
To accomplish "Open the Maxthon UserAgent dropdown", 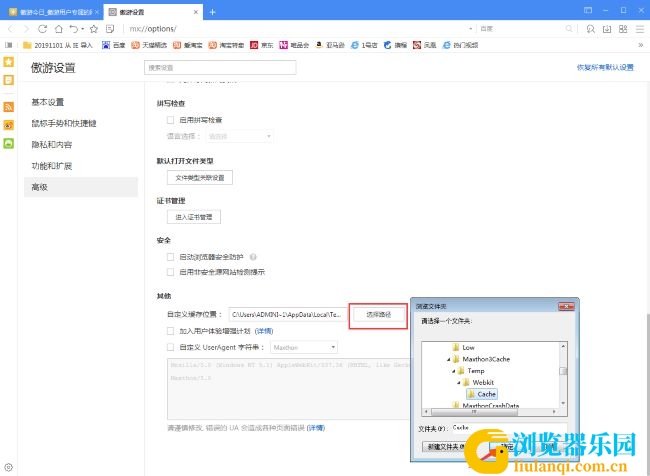I will click(304, 347).
